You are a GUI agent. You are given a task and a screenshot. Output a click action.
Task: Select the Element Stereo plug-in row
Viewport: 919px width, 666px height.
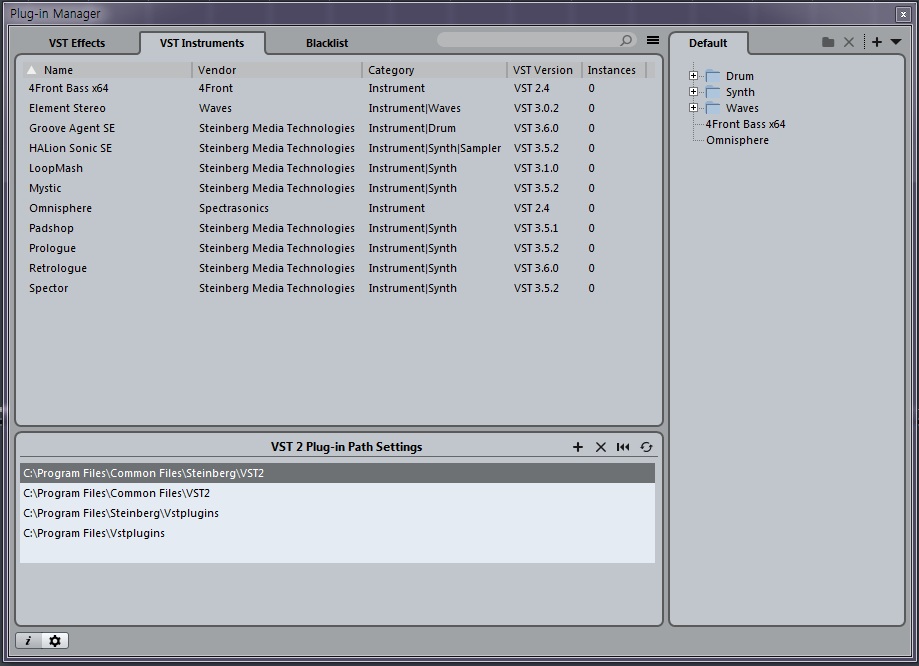pyautogui.click(x=339, y=108)
